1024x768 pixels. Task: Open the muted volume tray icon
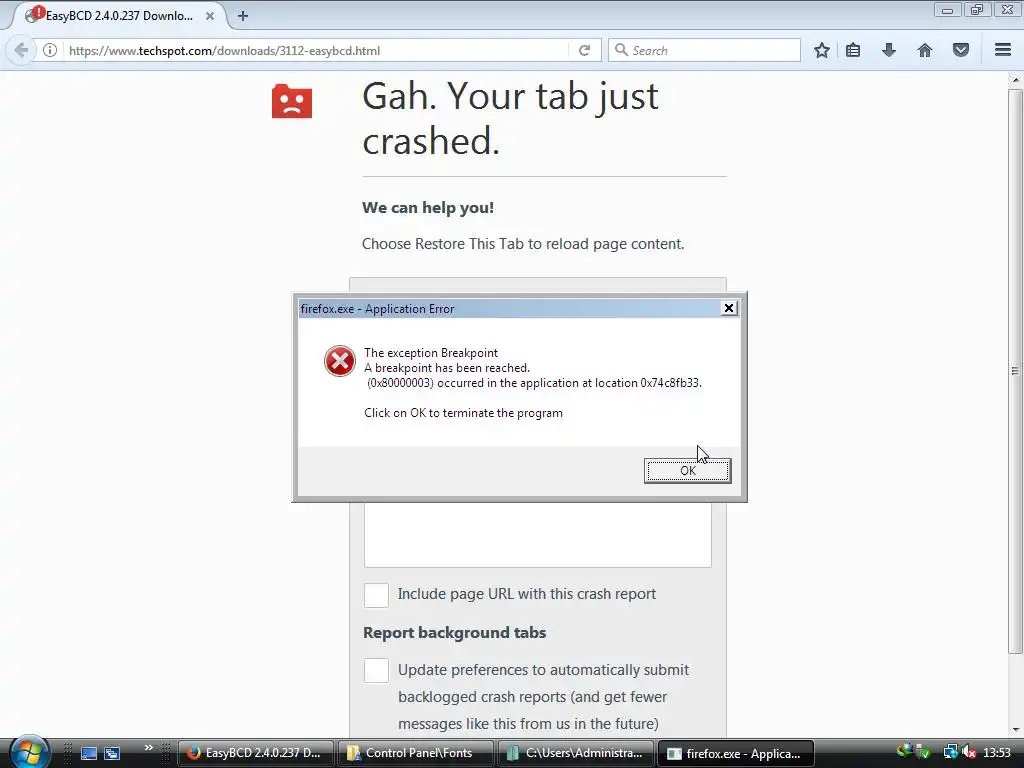click(968, 753)
